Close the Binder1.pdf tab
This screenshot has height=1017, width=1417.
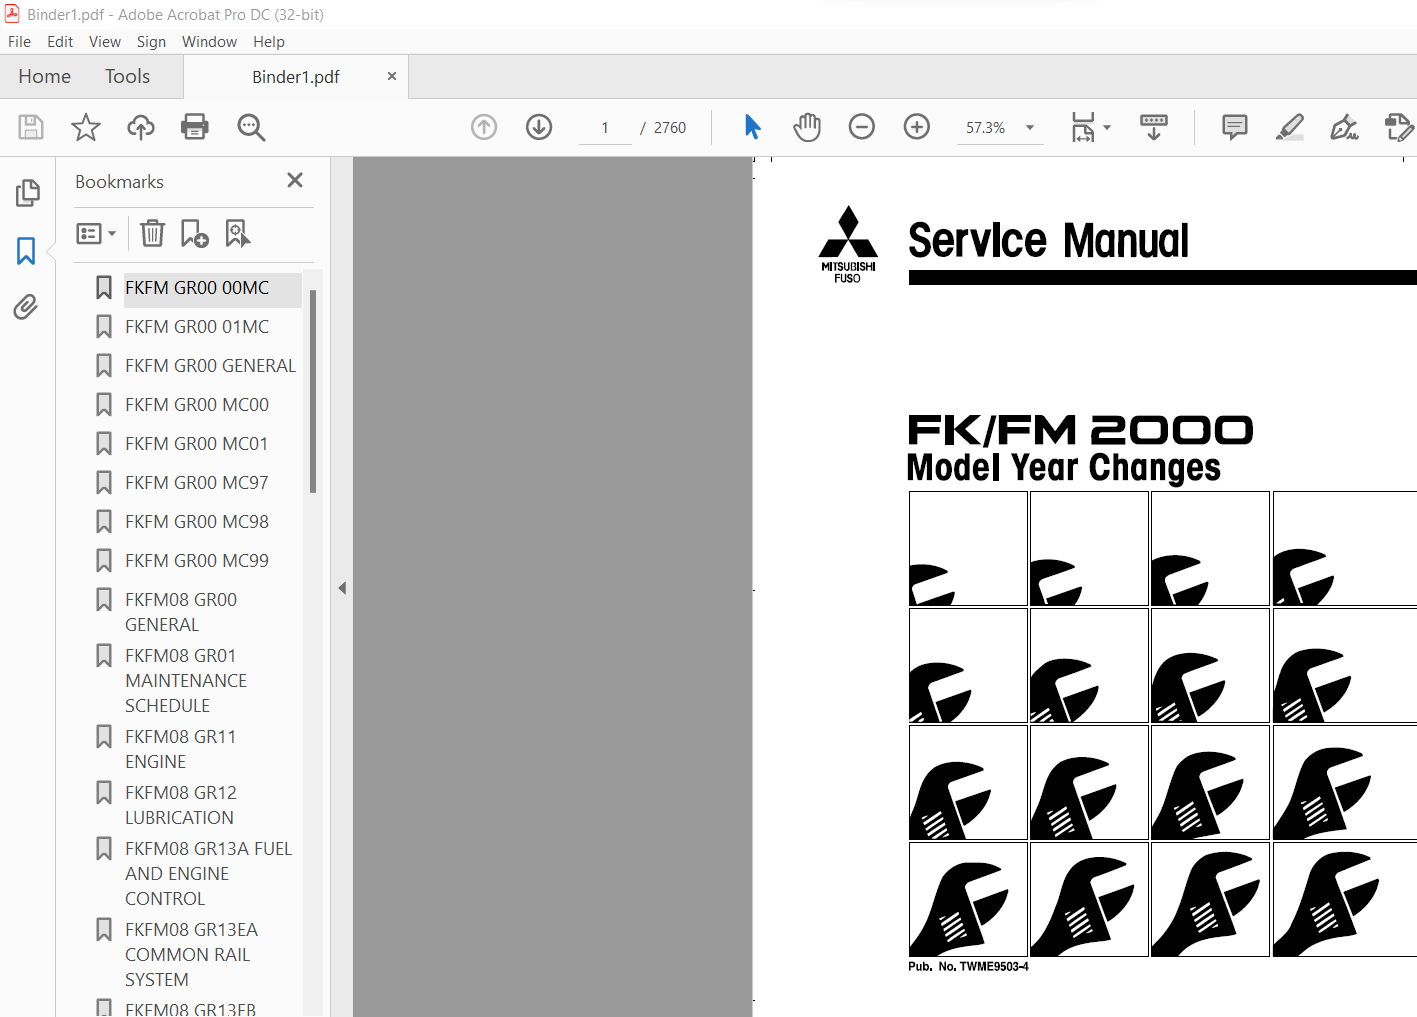pos(391,76)
